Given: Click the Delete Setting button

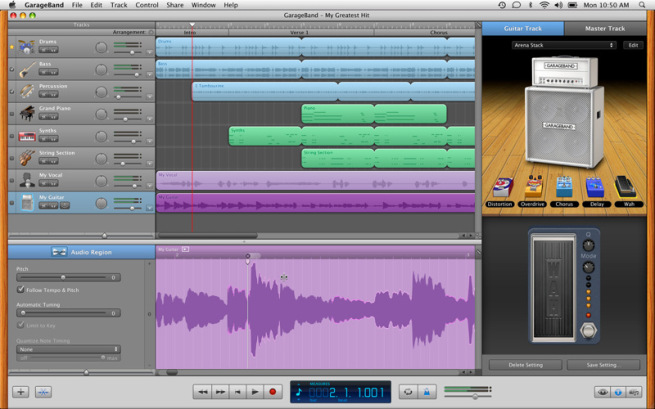Looking at the screenshot, I should (525, 365).
